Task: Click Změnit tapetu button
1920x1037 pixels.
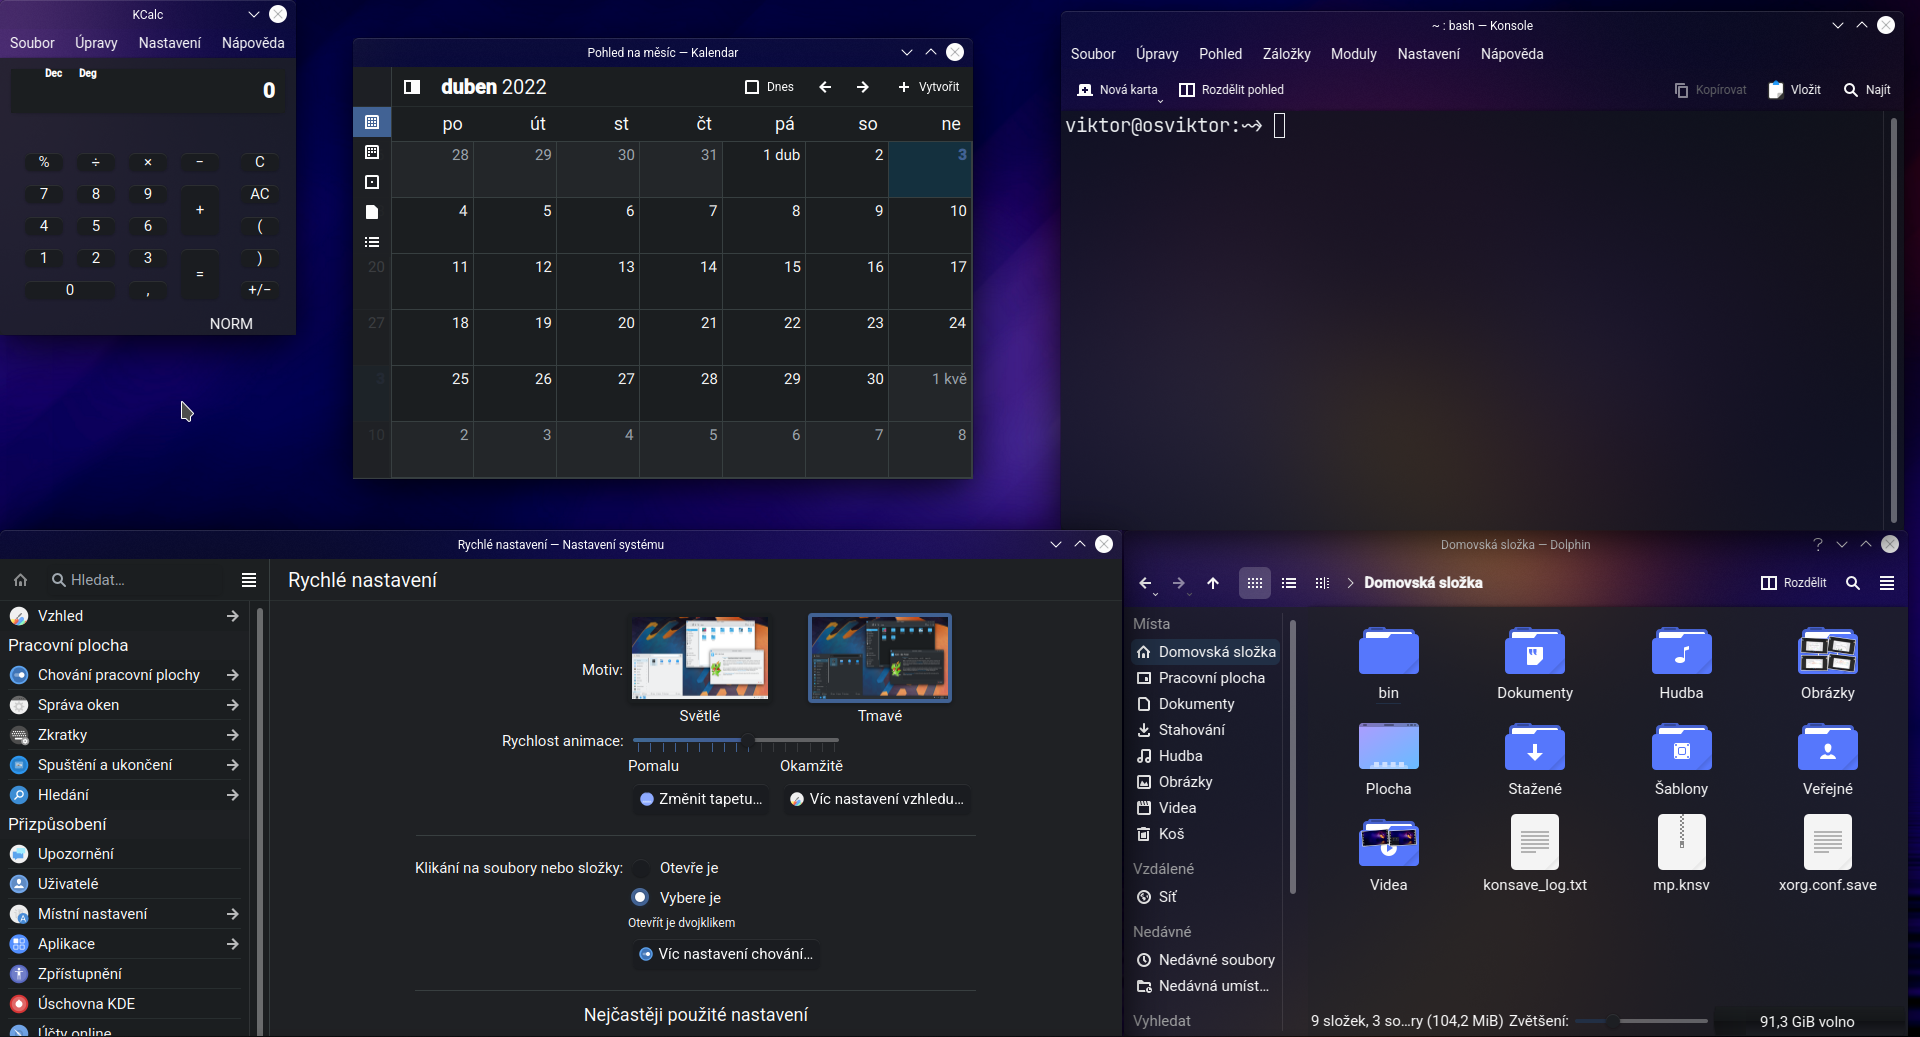Action: 701,799
